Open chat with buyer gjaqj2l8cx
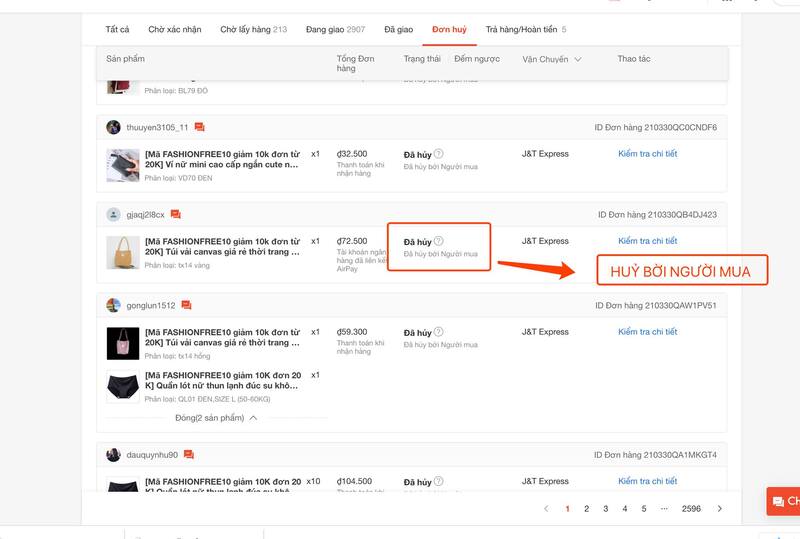This screenshot has width=800, height=539. point(176,215)
